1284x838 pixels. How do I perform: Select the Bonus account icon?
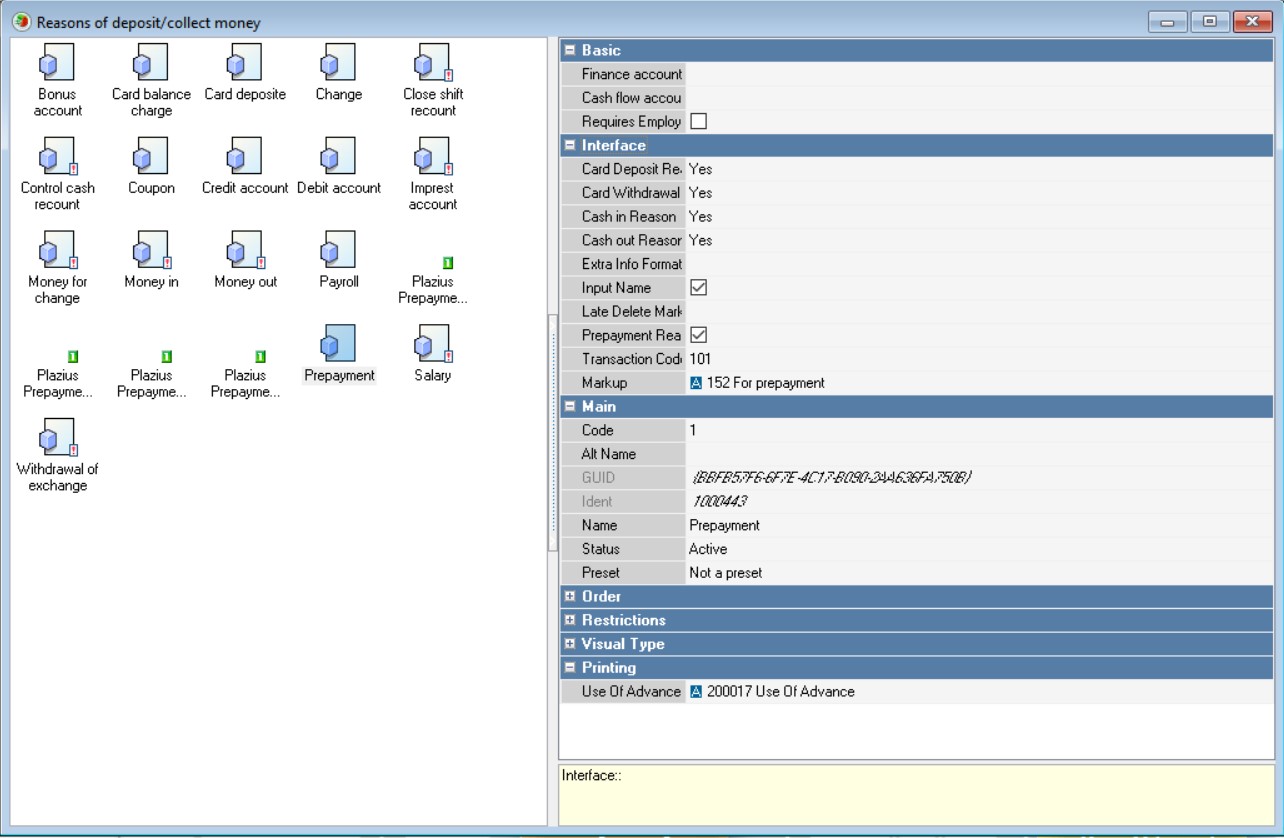pyautogui.click(x=57, y=65)
